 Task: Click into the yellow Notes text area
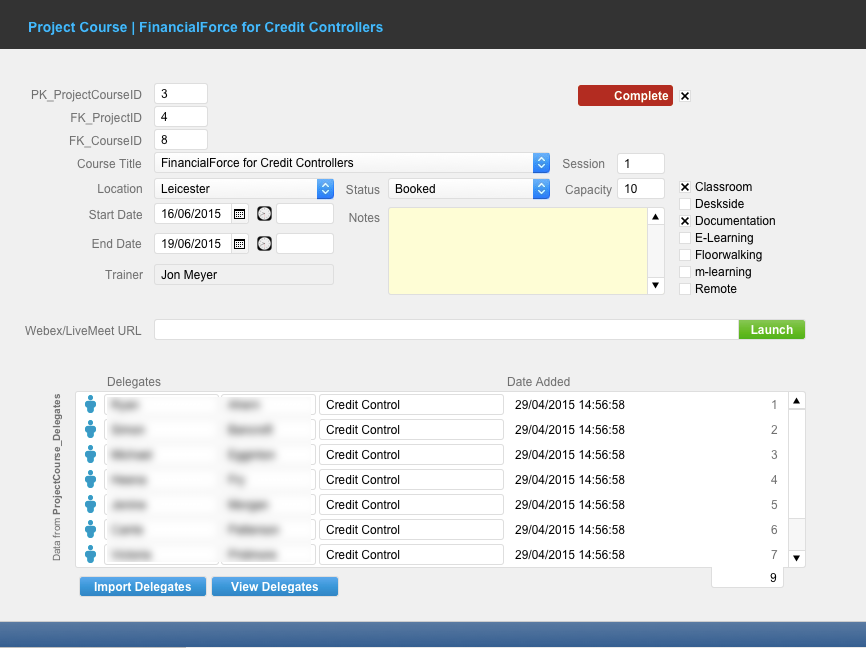(518, 251)
